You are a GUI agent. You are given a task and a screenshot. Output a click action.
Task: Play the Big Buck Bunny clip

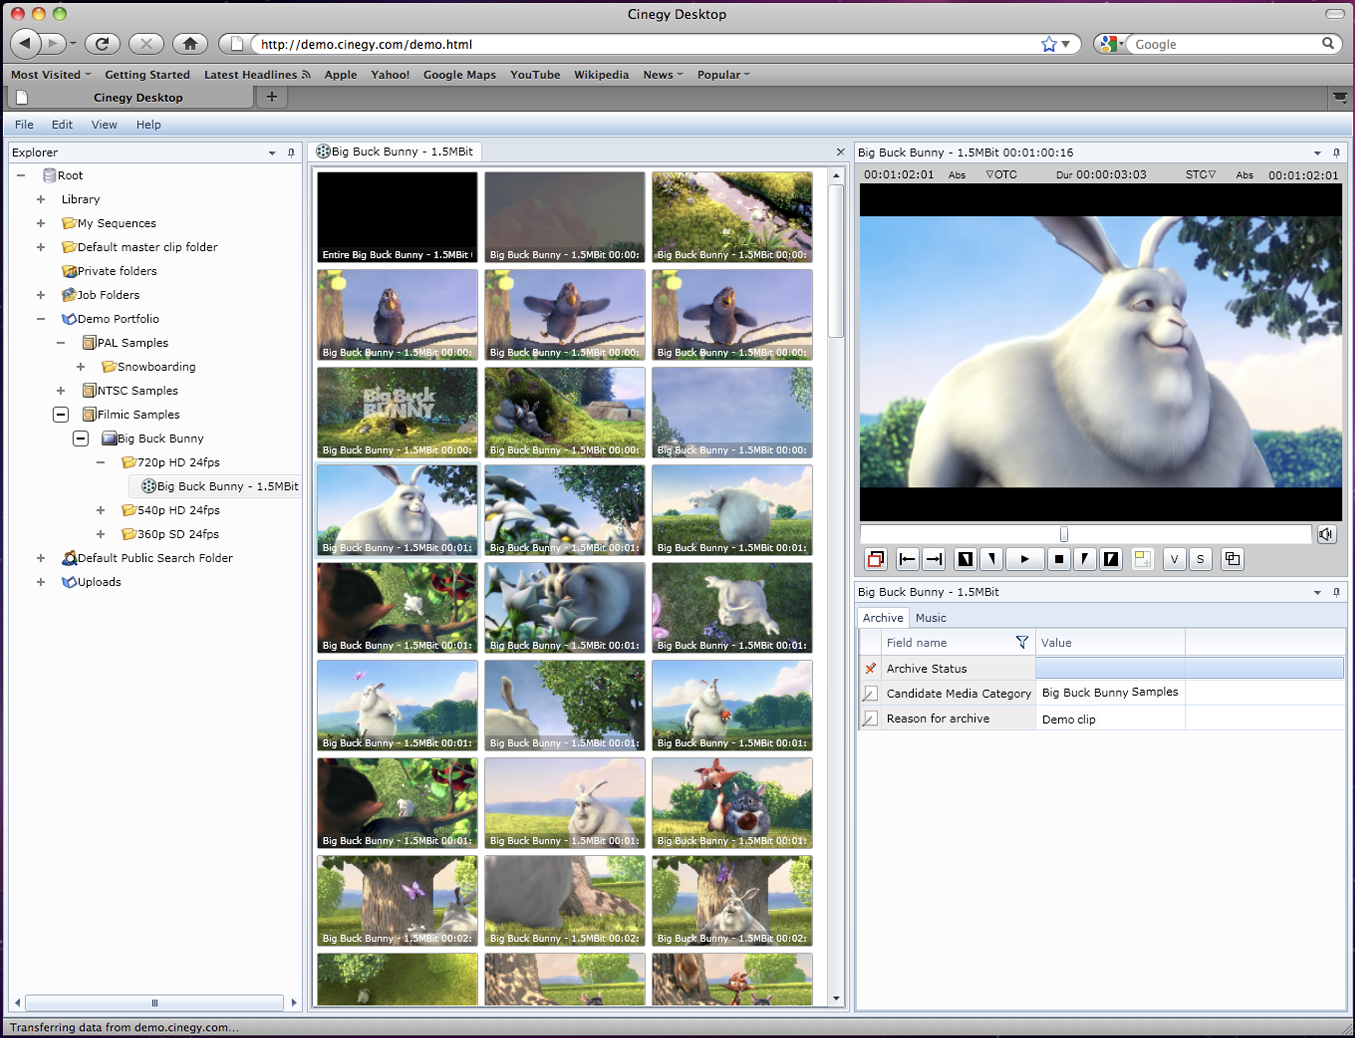tap(1025, 559)
